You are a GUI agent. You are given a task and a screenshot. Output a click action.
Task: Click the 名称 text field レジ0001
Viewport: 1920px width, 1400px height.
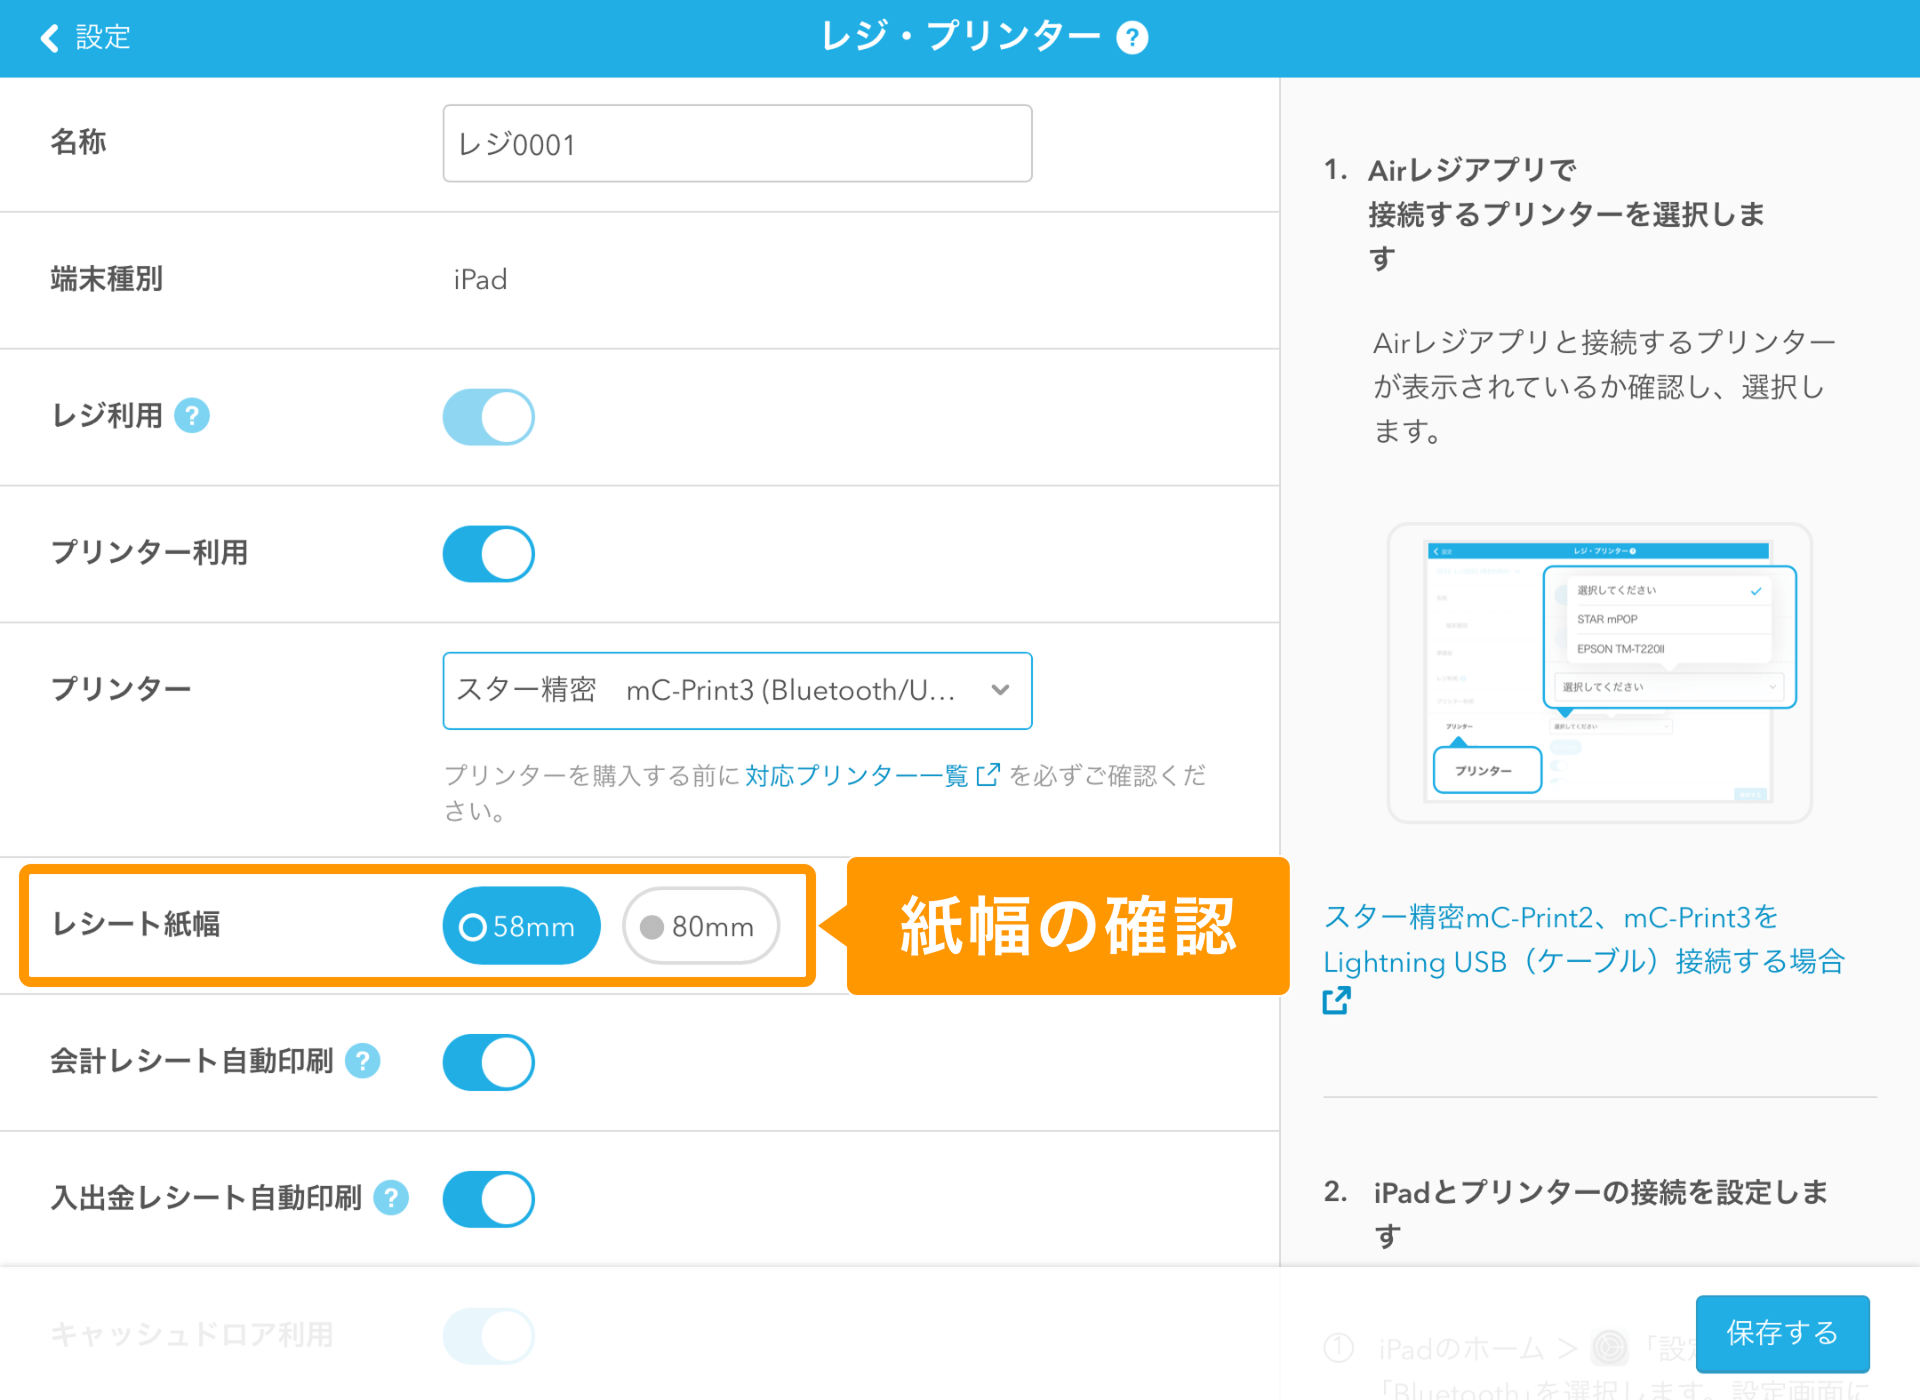coord(737,144)
